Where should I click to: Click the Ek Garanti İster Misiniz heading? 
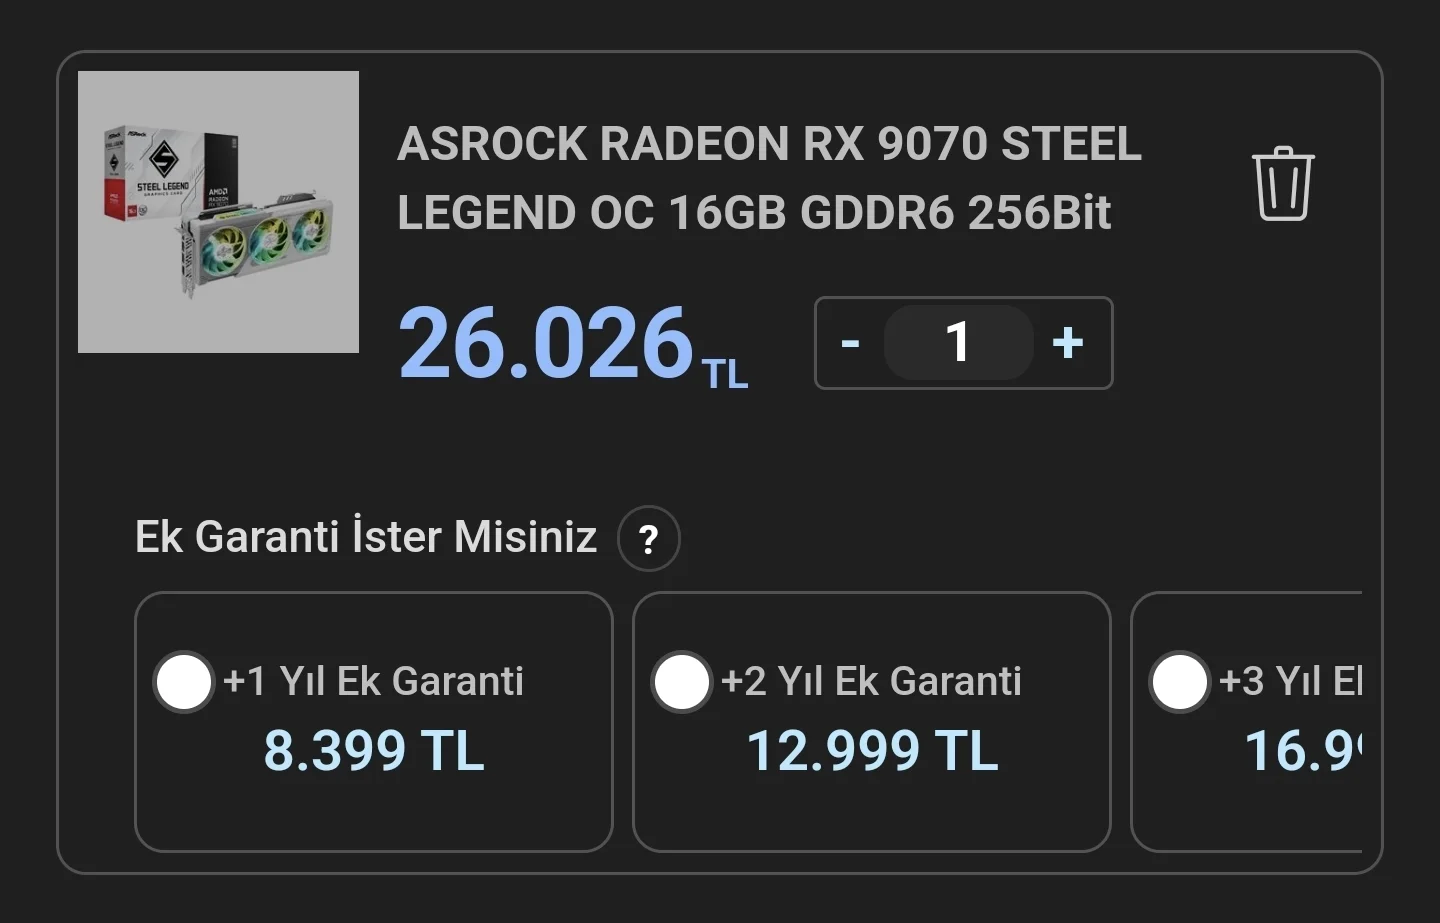point(366,537)
